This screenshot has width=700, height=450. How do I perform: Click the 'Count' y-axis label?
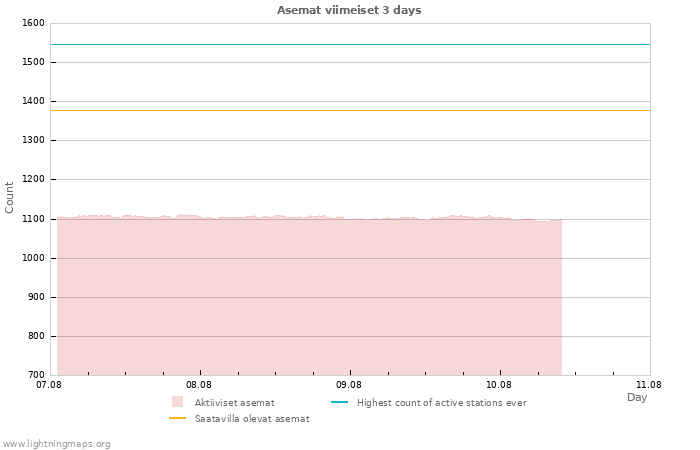[x=10, y=197]
